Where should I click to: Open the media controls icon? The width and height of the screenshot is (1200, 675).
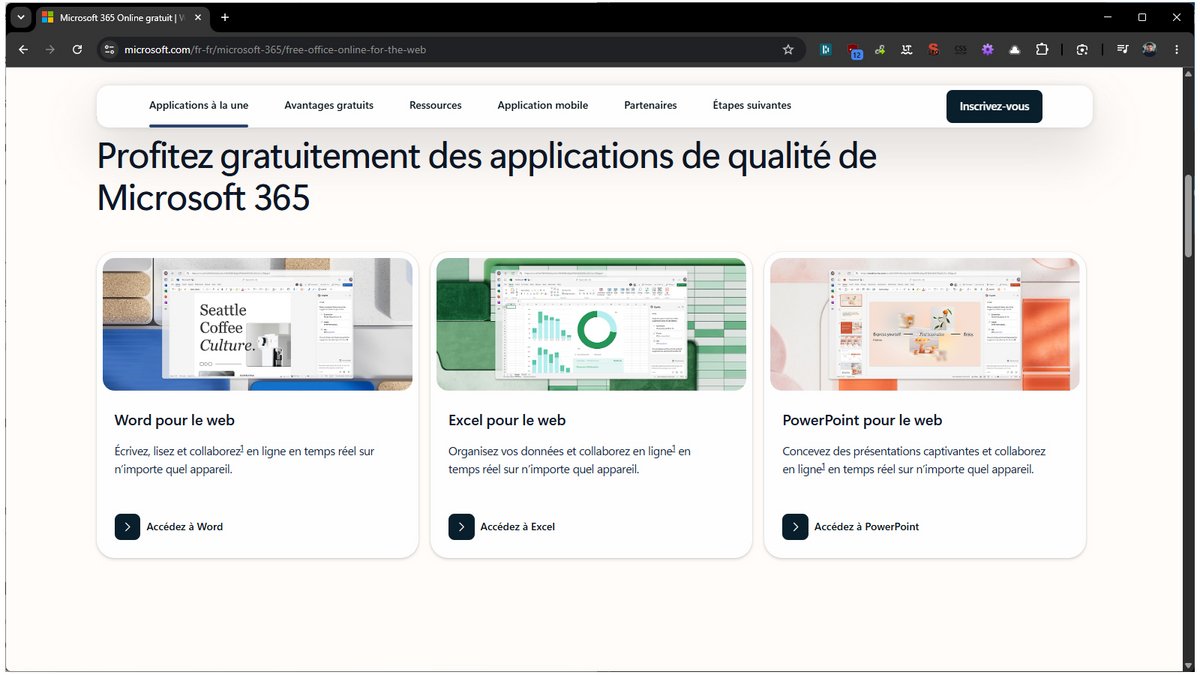click(x=1123, y=49)
